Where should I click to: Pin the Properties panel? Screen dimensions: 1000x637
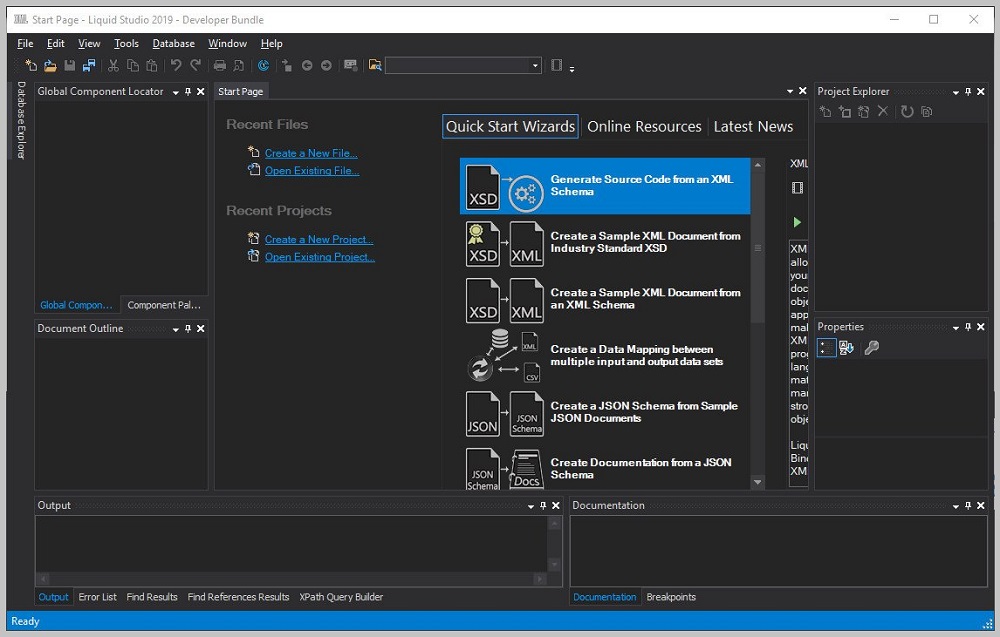[x=968, y=326]
